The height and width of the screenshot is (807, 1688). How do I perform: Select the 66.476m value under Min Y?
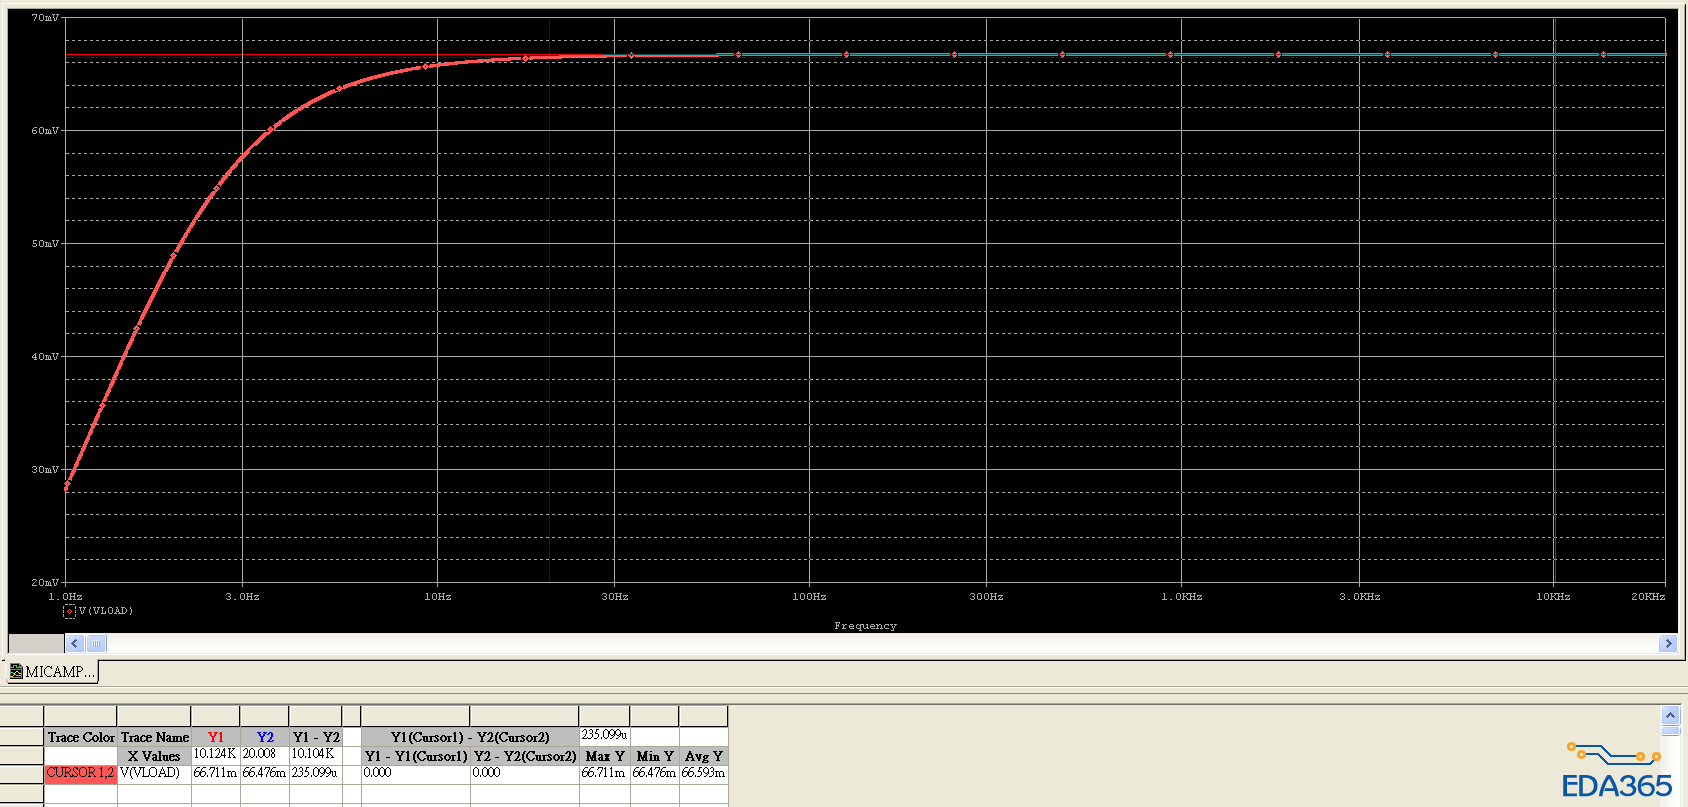(654, 773)
